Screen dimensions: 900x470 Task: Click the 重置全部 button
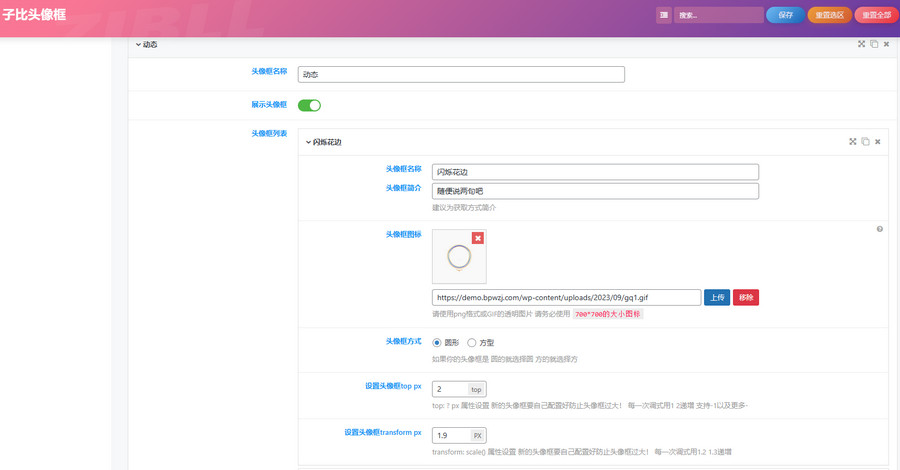click(876, 15)
